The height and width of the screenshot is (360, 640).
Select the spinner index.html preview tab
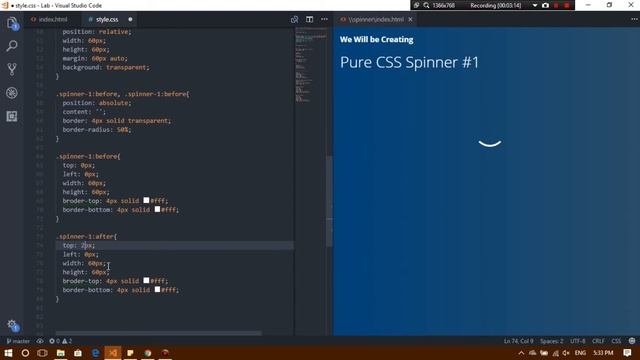pos(376,19)
